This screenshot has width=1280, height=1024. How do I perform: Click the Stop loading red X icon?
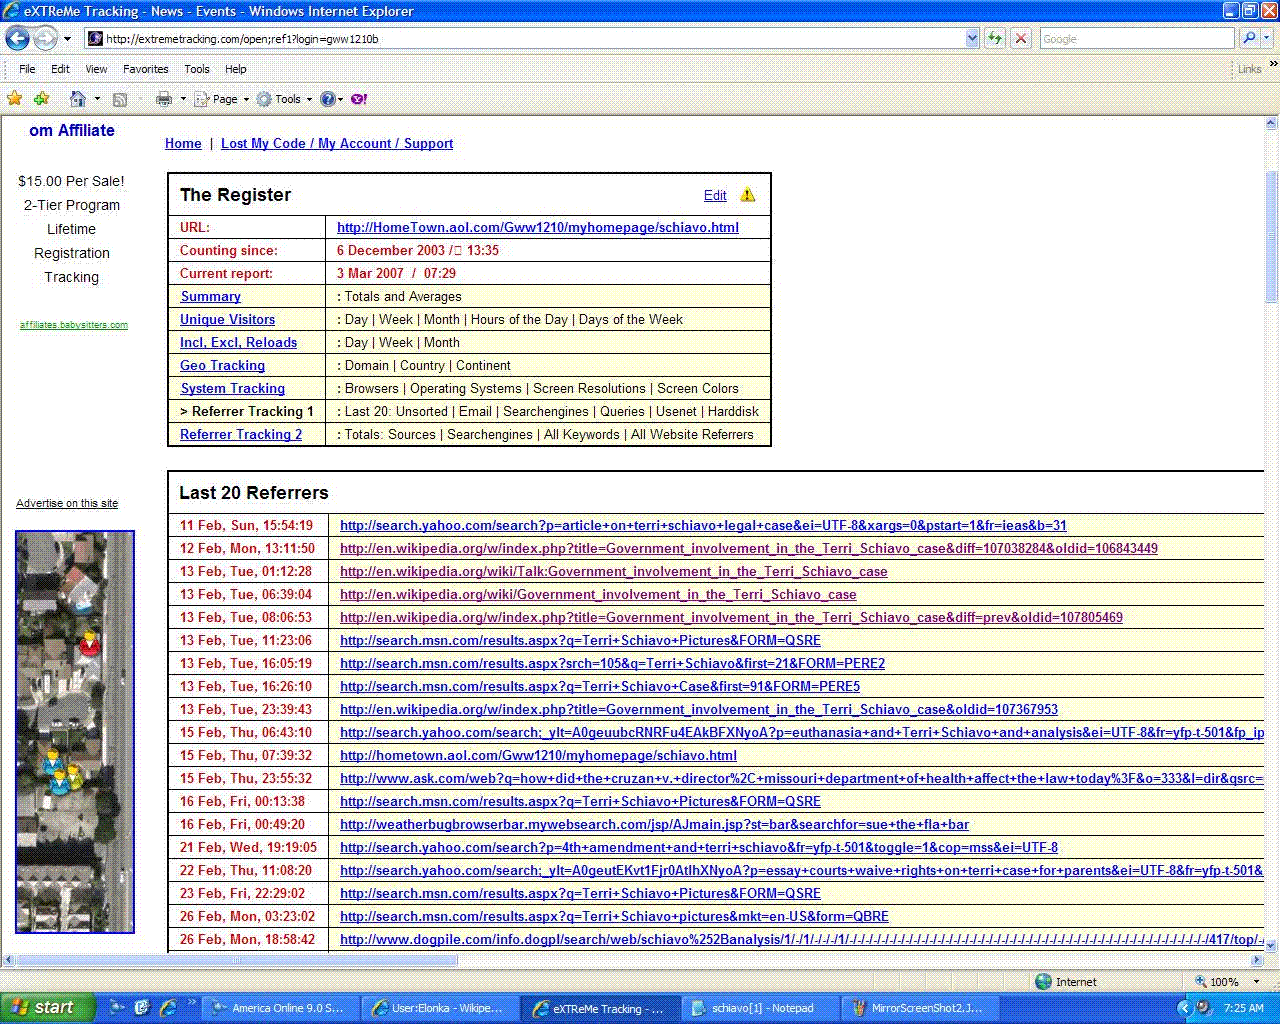1021,39
